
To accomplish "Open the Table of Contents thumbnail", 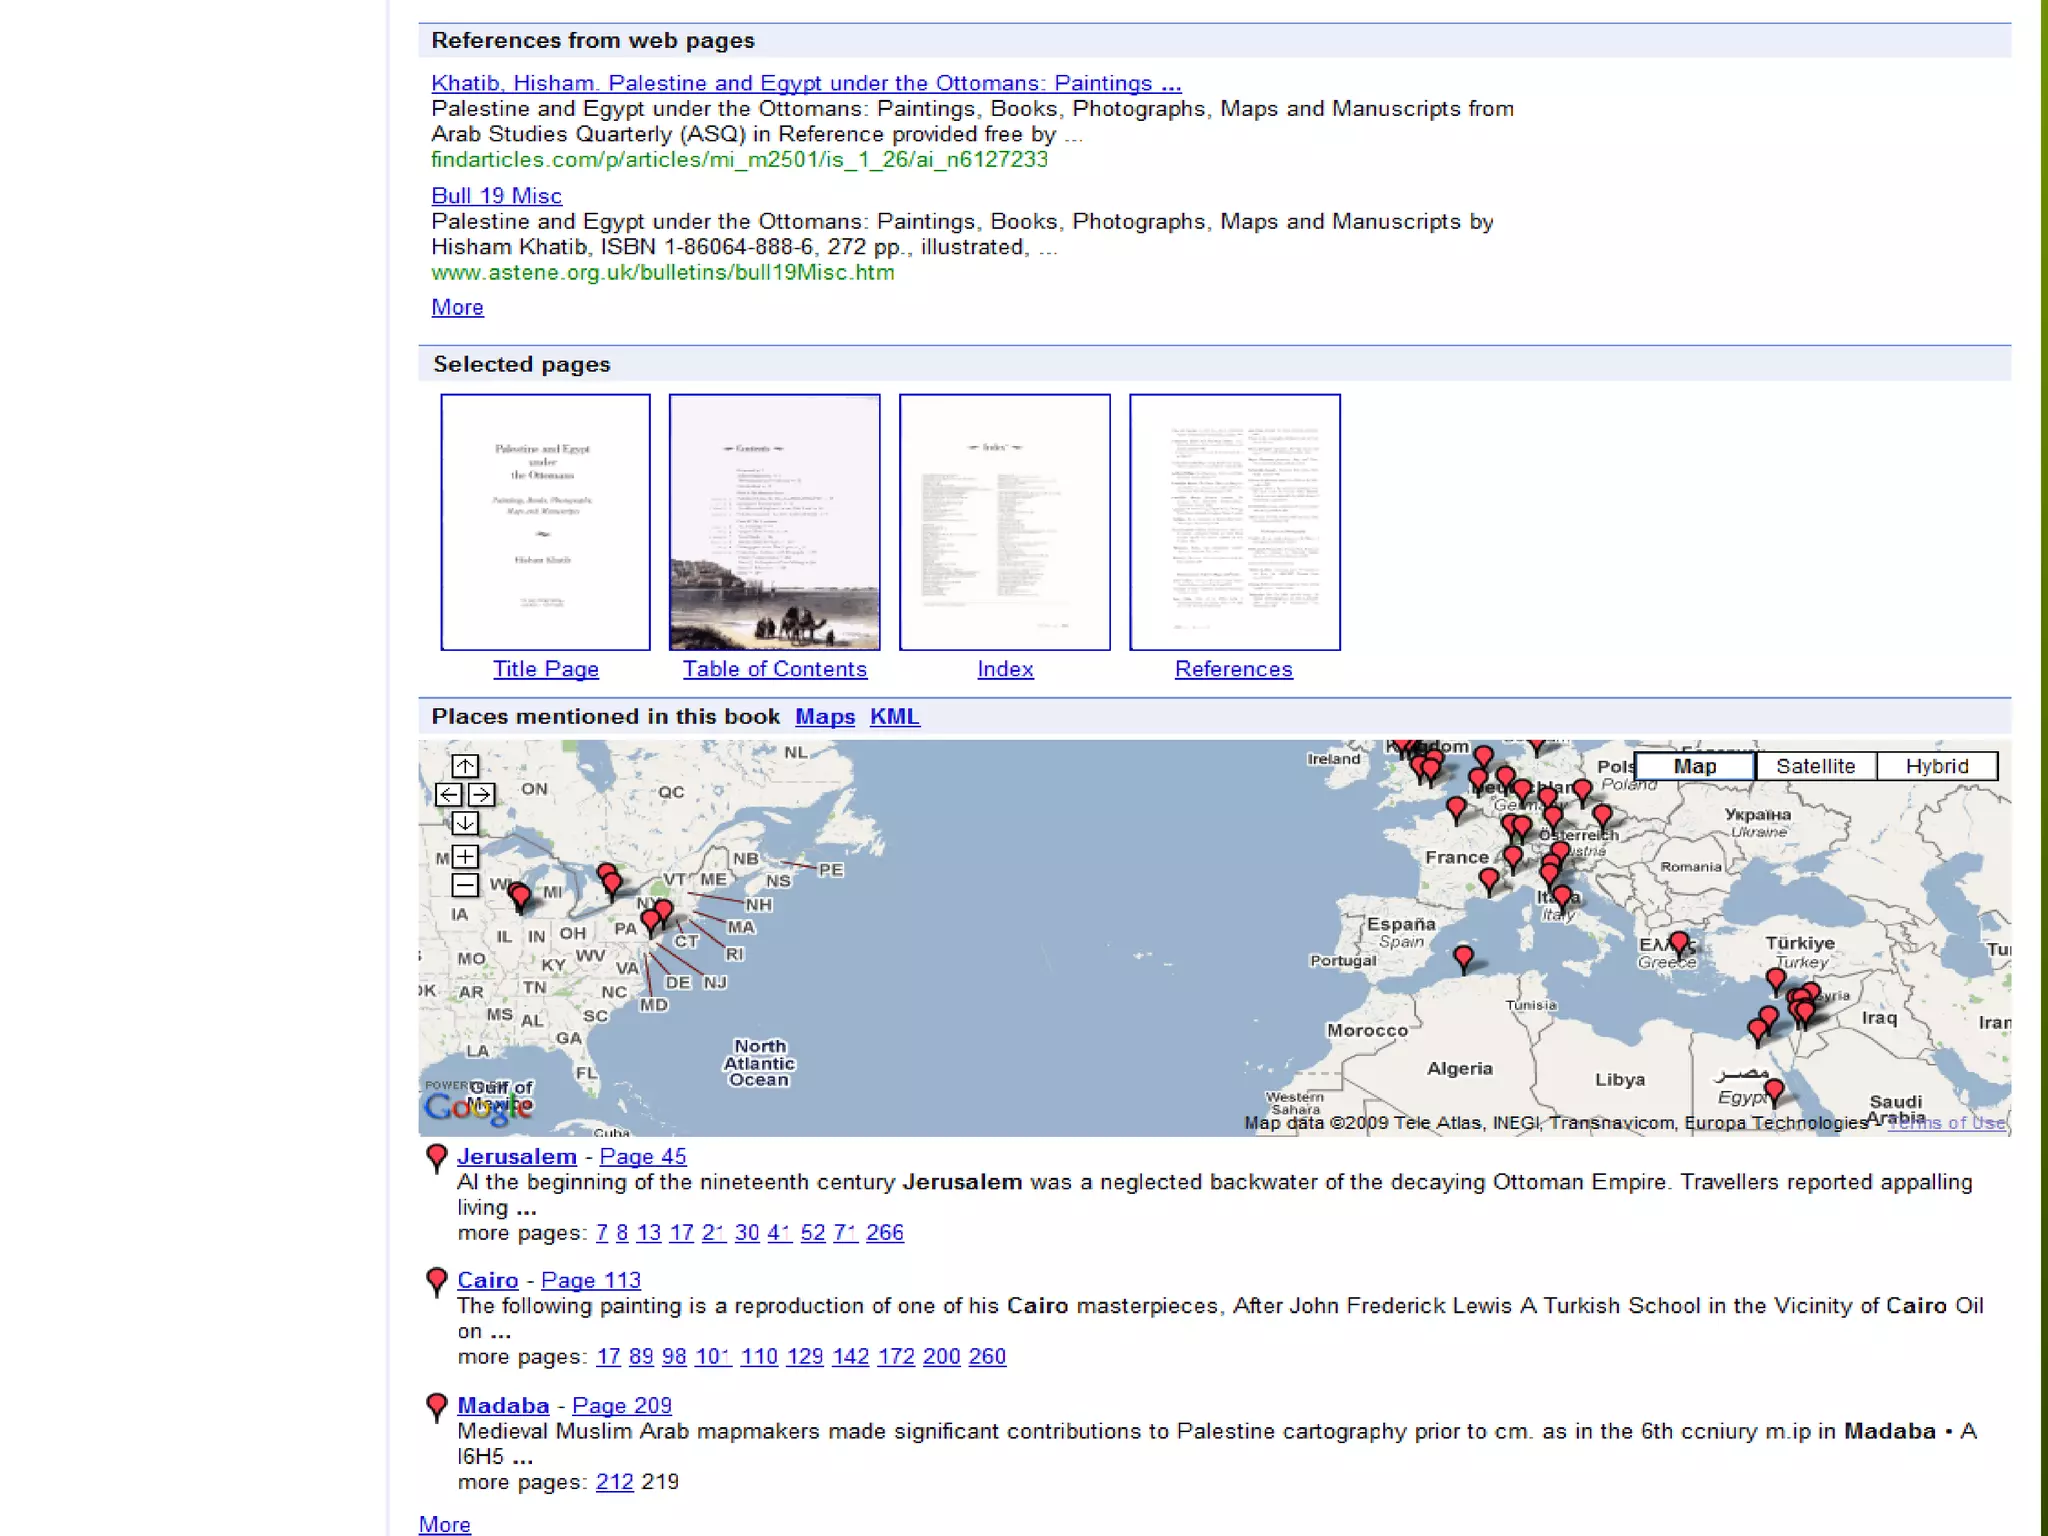I will pos(774,522).
